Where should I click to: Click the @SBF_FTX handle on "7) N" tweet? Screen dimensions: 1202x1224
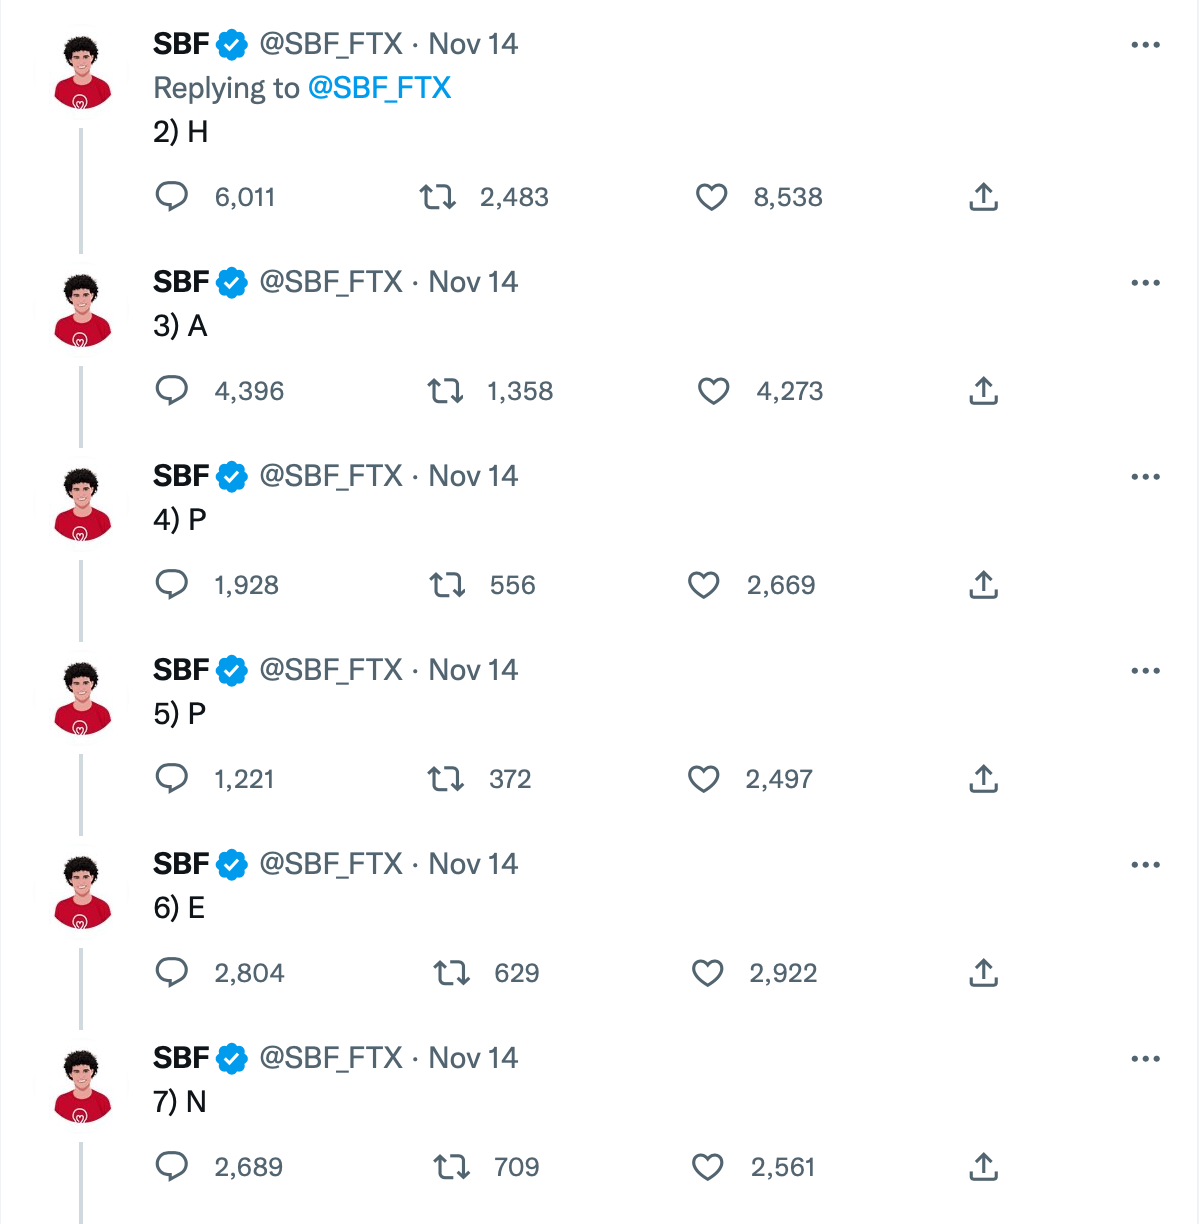[331, 1058]
